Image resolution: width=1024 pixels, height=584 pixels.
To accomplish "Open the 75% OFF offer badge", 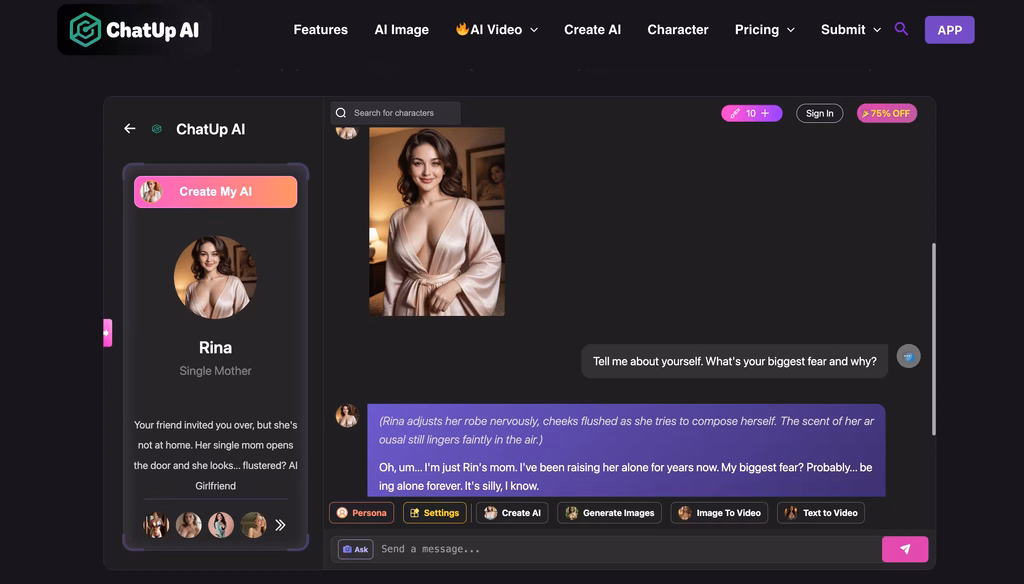I will [887, 114].
